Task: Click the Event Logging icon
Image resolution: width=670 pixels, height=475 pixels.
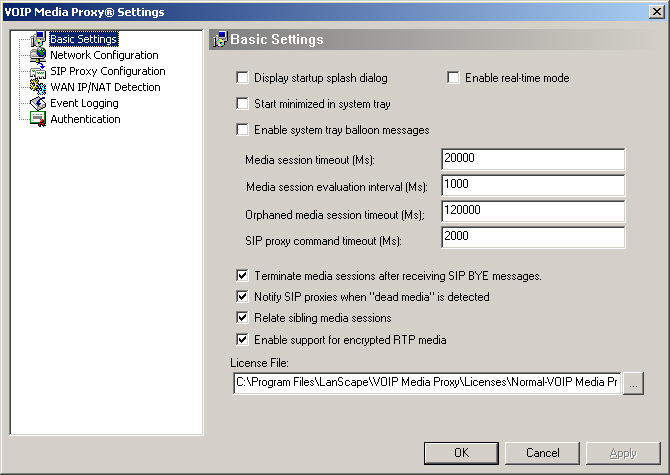Action: click(x=38, y=103)
